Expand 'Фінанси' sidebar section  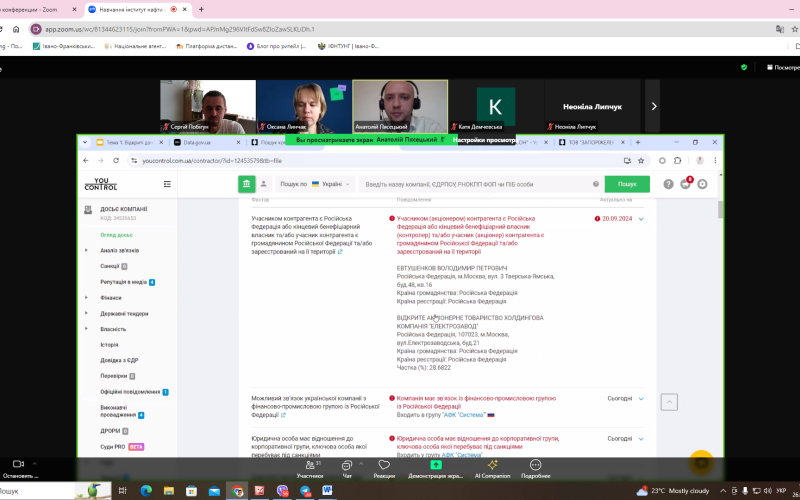(x=86, y=297)
